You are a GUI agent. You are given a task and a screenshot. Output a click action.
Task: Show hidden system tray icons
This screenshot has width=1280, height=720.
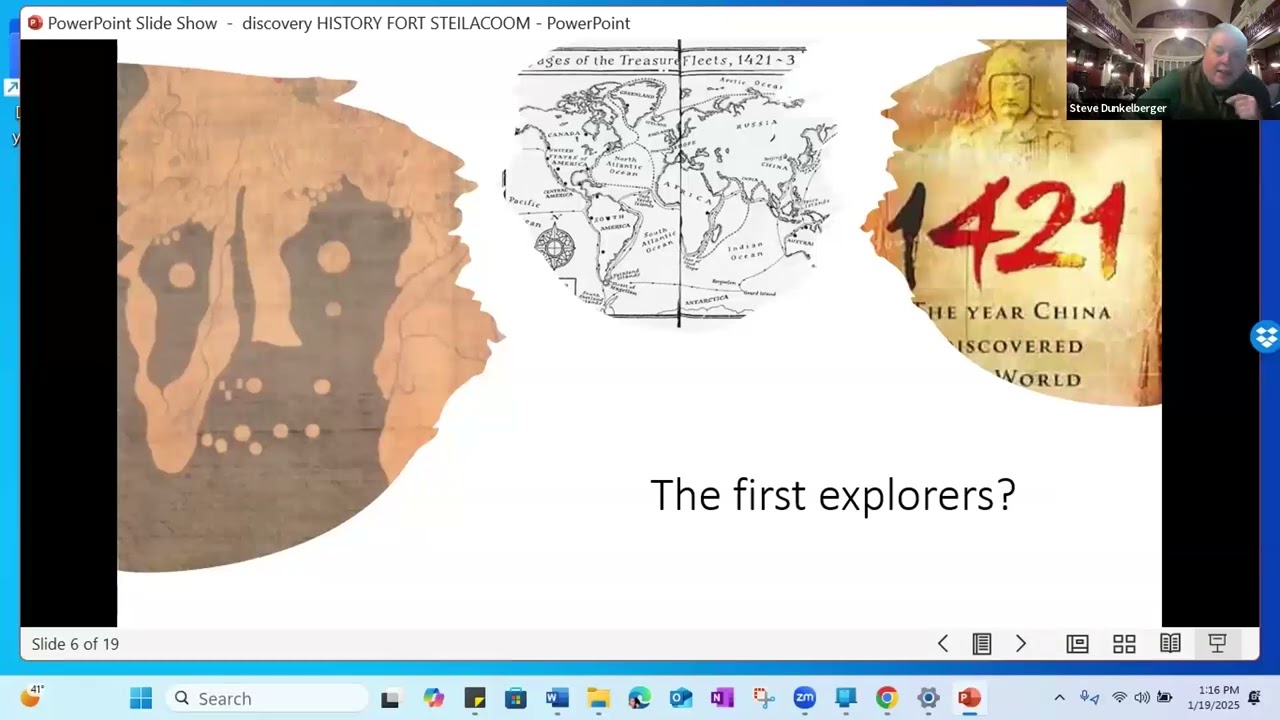click(x=1060, y=698)
